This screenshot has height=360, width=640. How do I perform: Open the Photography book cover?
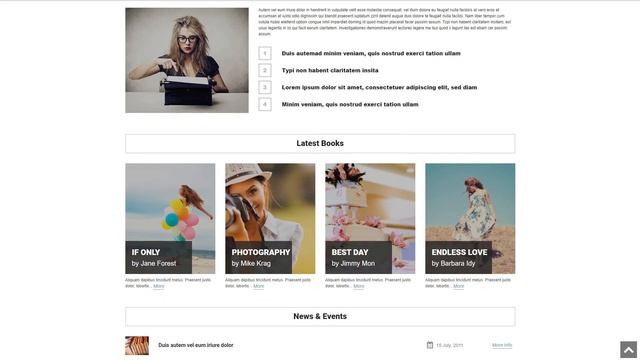coord(270,218)
